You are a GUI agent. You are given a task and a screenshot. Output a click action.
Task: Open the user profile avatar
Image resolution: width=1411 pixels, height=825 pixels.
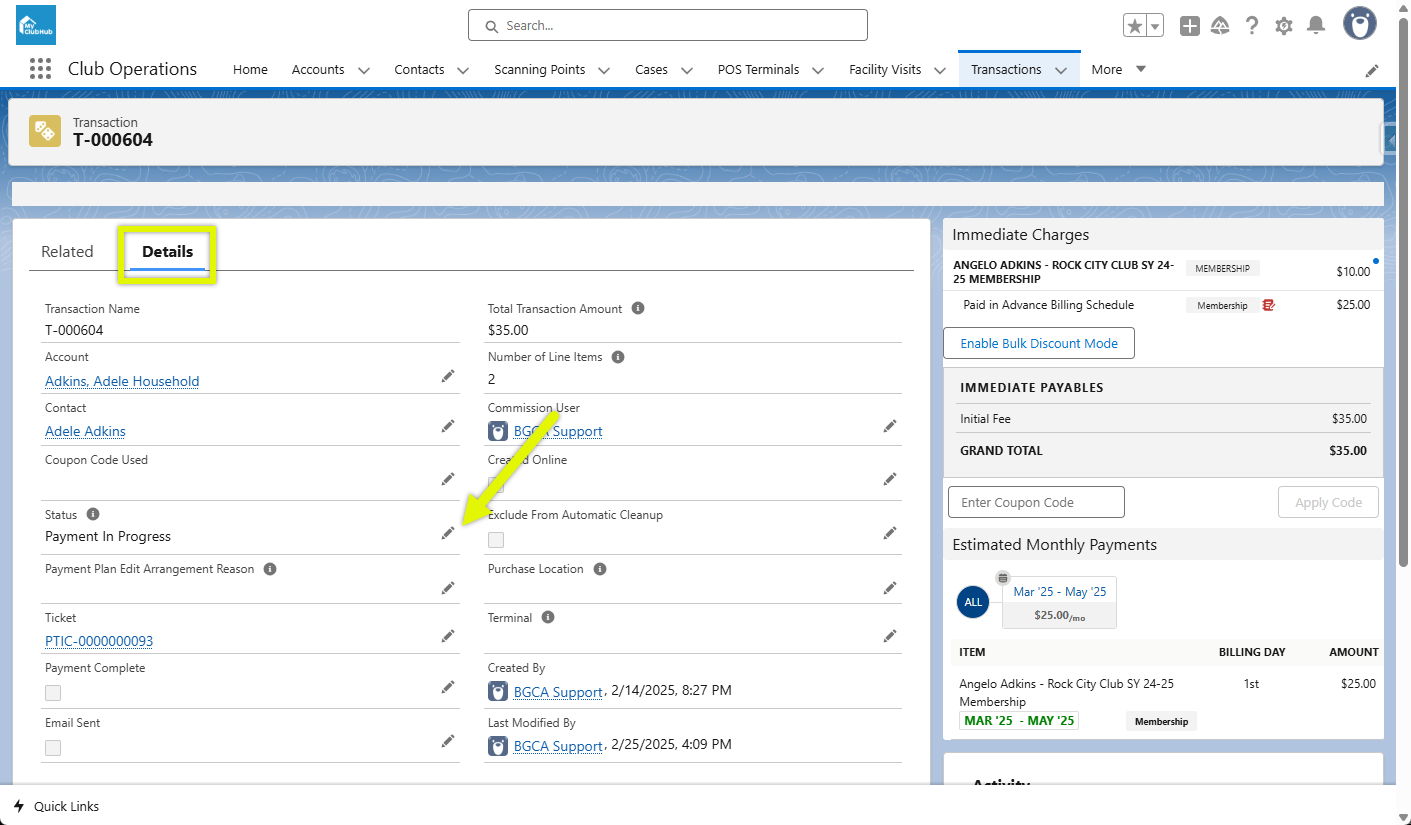pyautogui.click(x=1359, y=25)
